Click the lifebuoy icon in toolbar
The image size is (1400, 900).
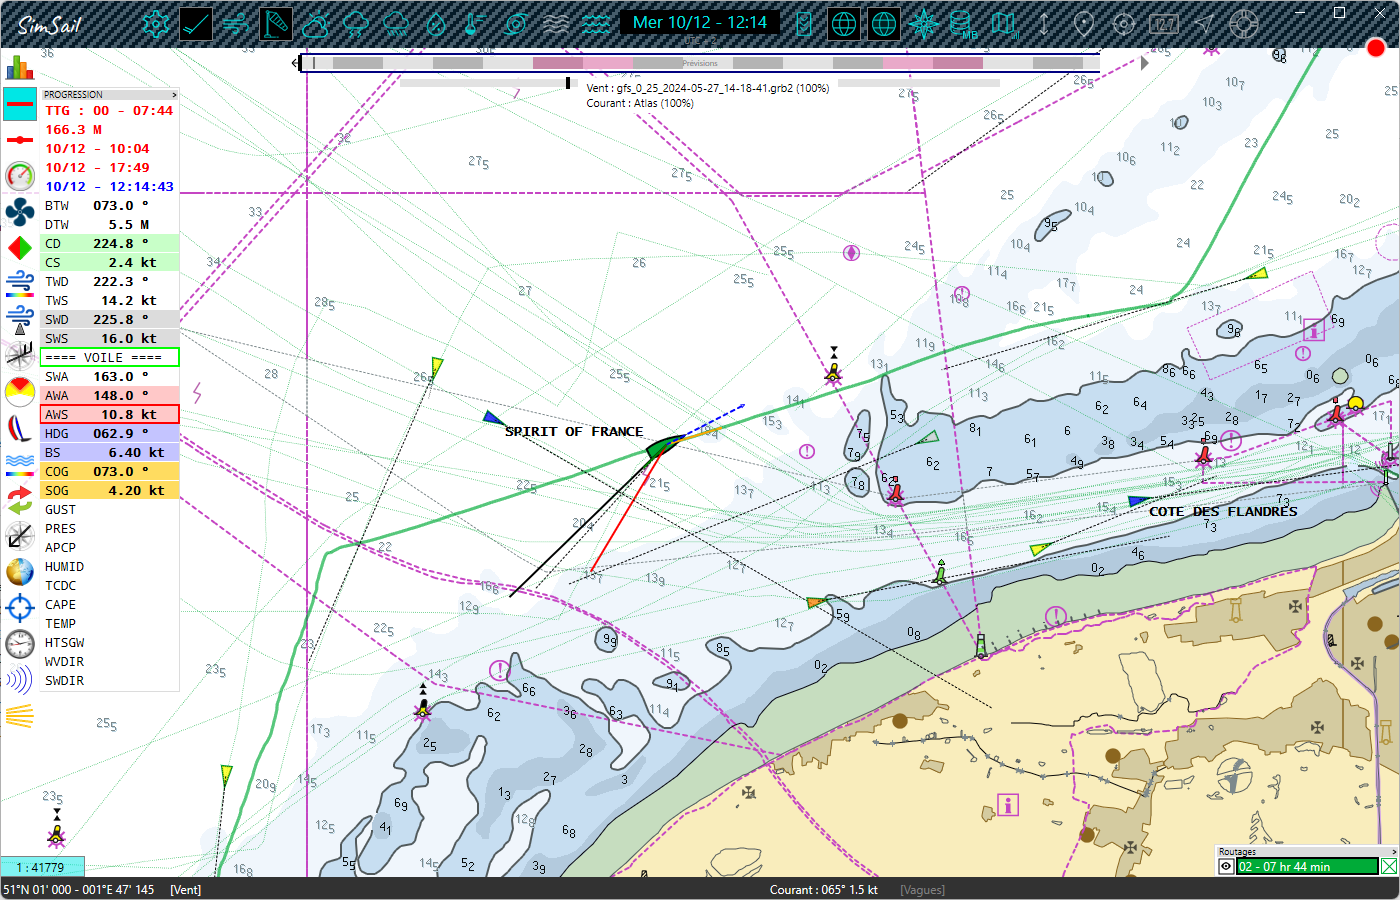click(x=1244, y=24)
